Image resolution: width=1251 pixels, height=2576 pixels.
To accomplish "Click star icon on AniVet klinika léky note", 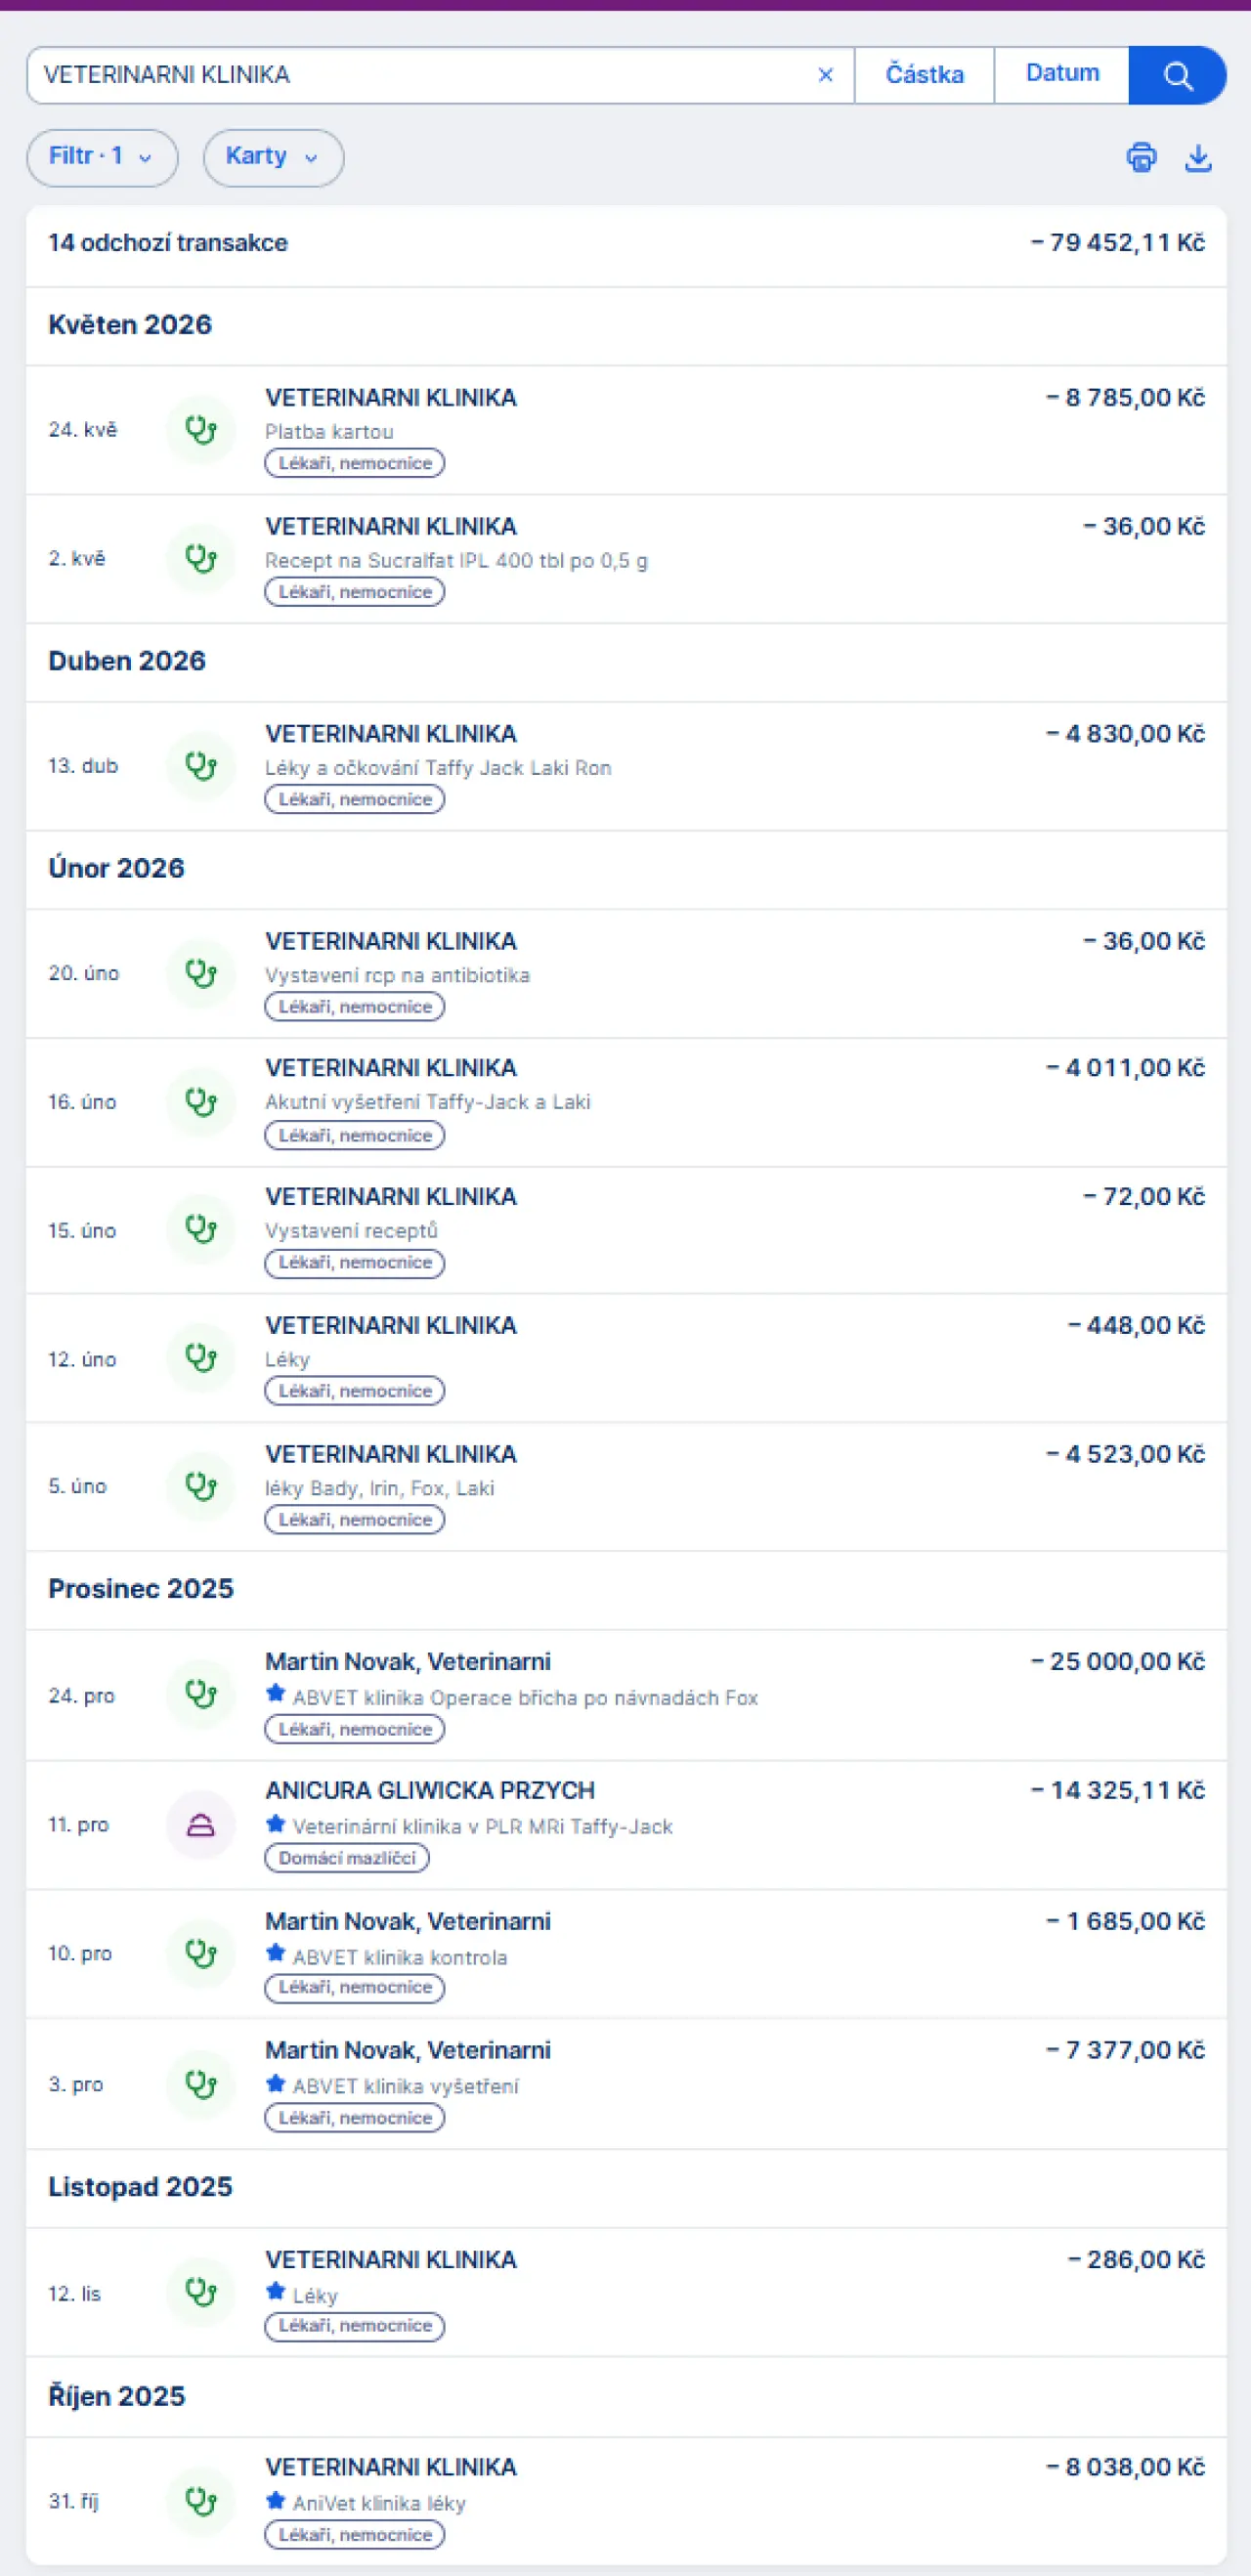I will pyautogui.click(x=276, y=2500).
